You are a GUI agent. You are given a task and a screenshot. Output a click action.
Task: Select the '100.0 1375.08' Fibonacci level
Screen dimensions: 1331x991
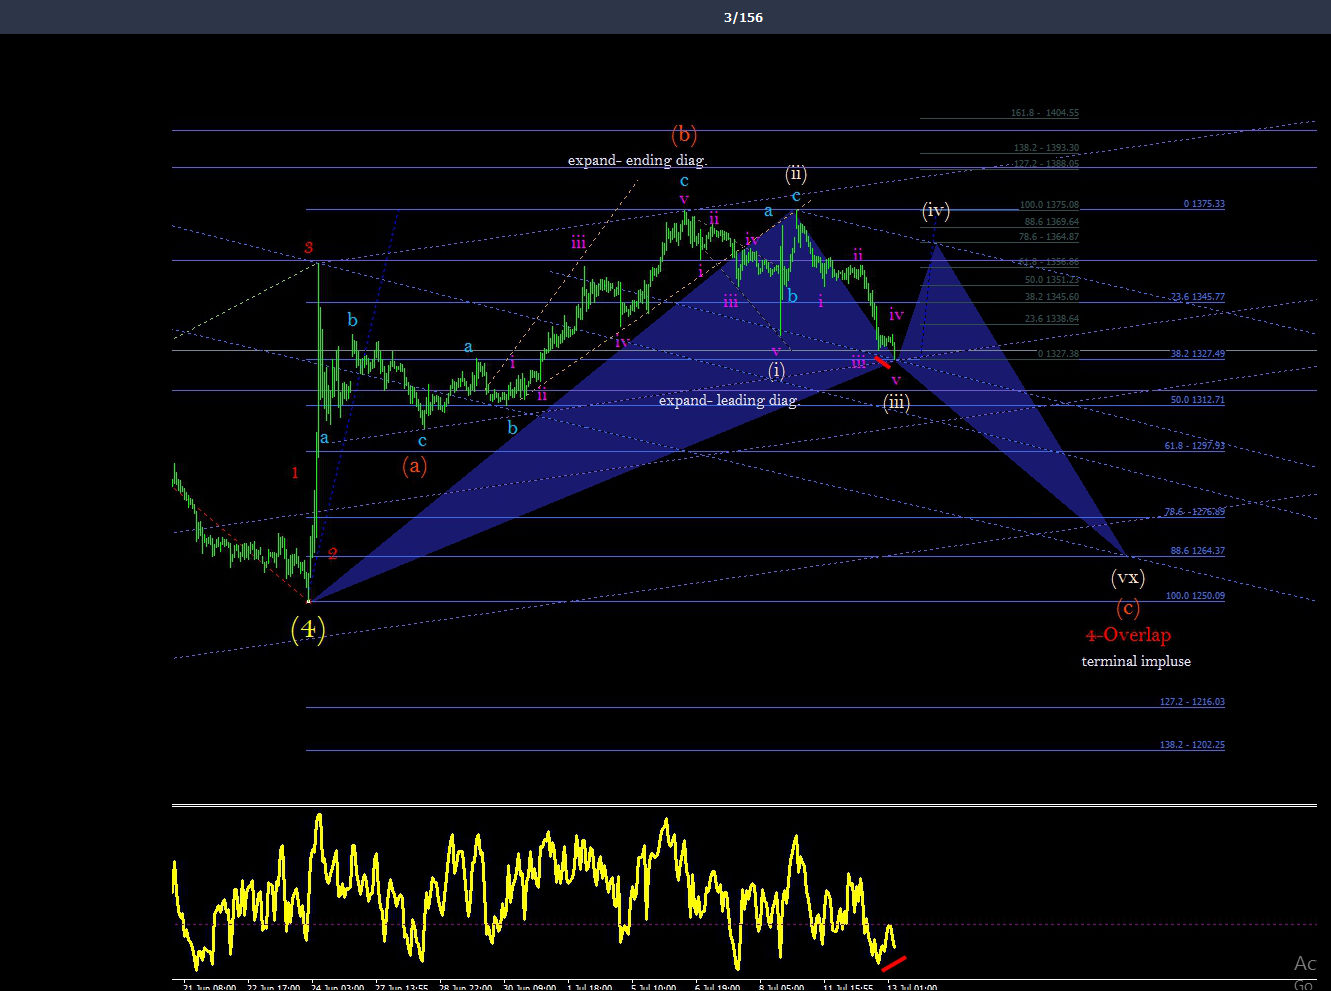[x=1049, y=205]
